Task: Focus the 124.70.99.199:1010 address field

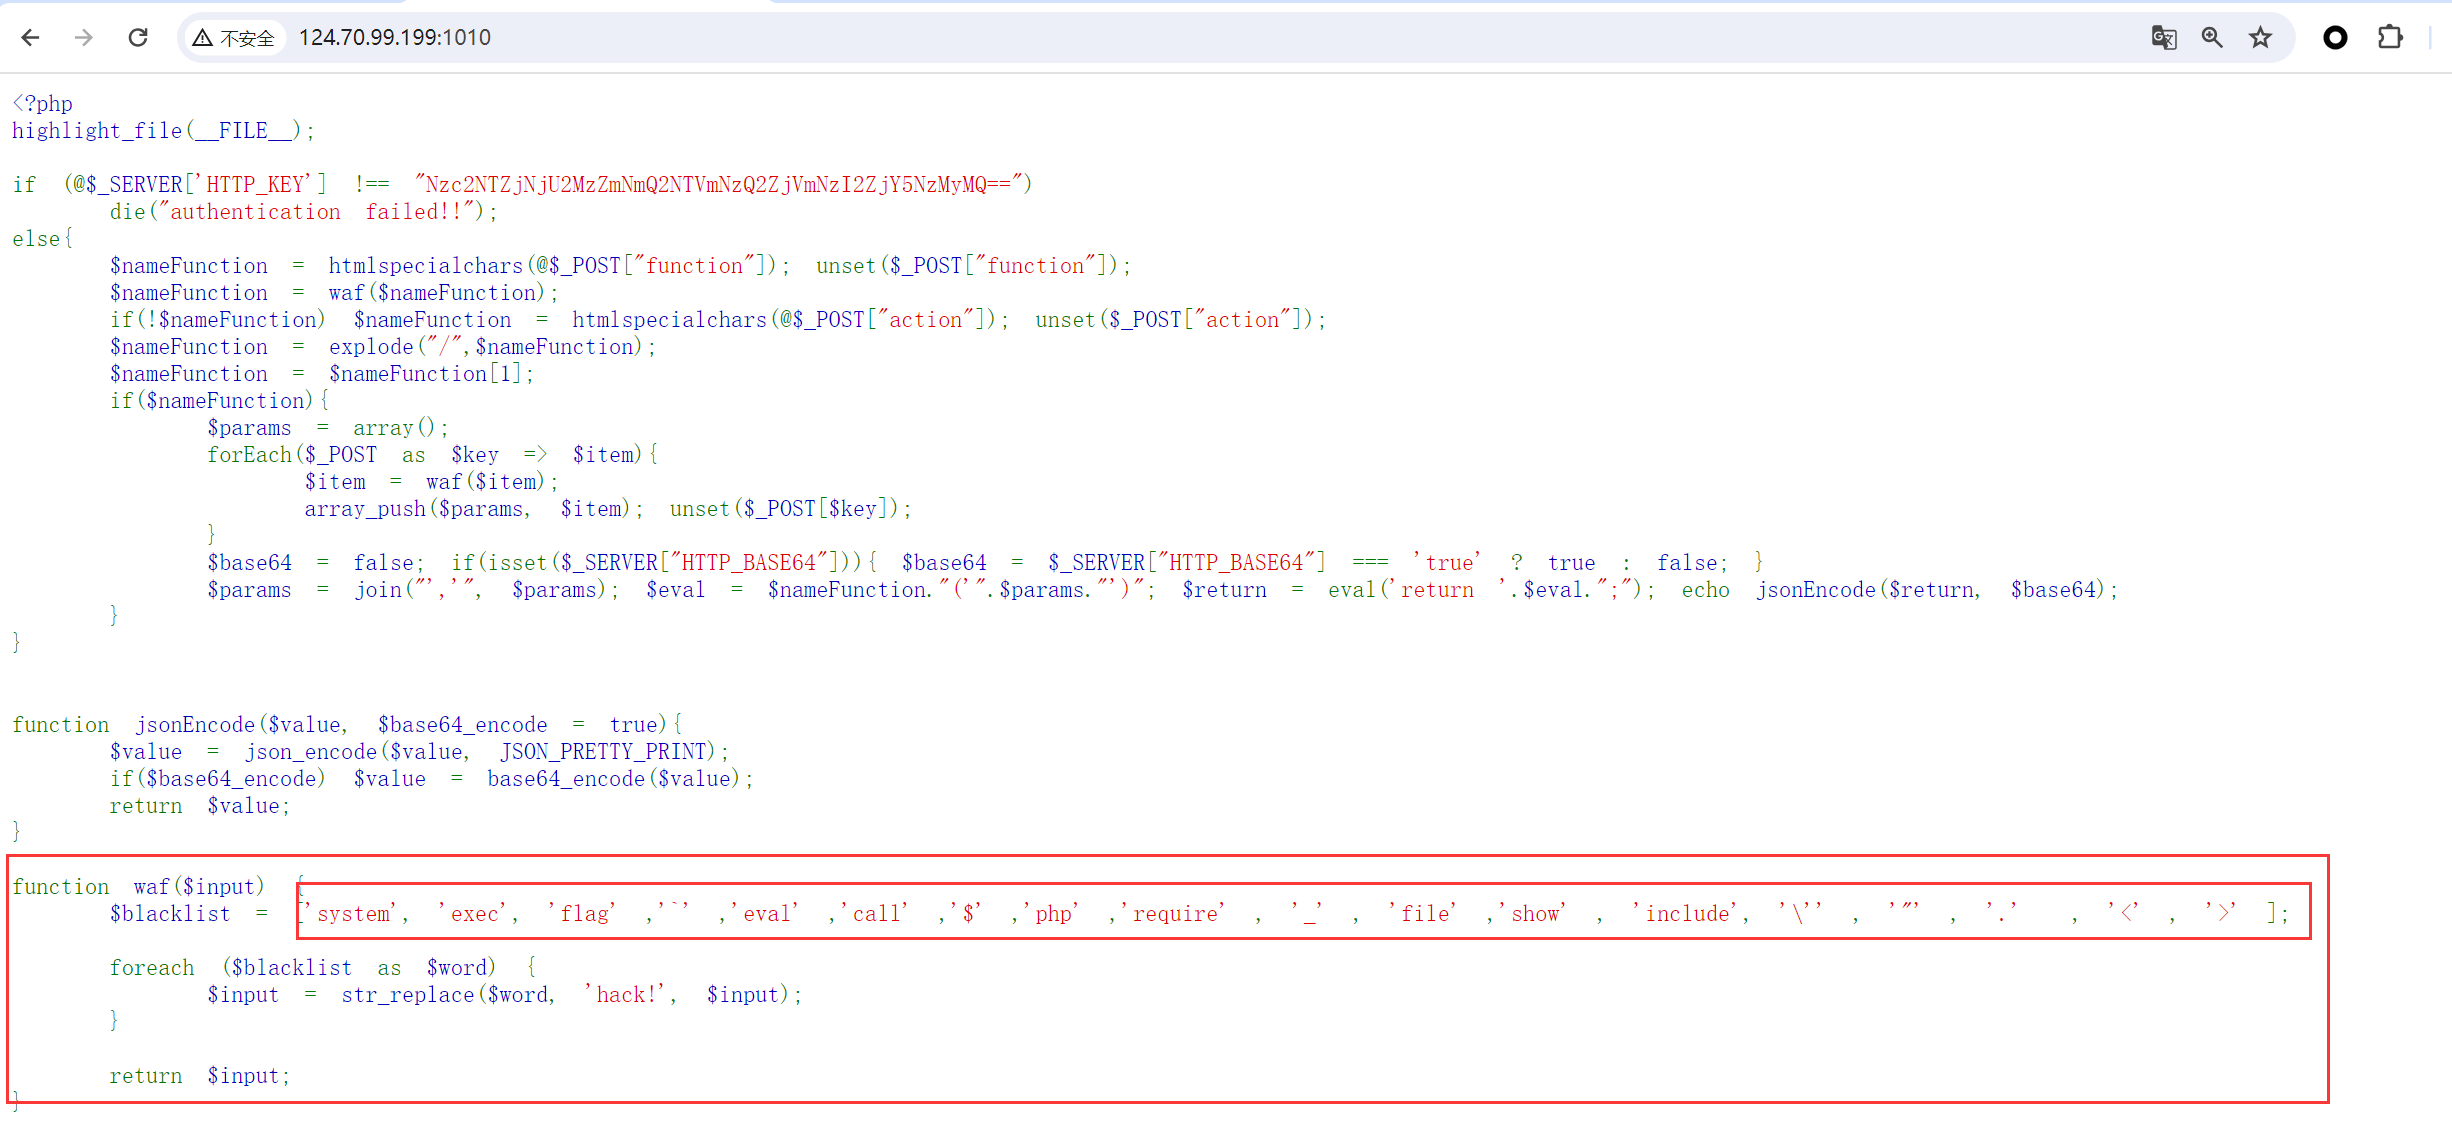Action: [x=394, y=38]
